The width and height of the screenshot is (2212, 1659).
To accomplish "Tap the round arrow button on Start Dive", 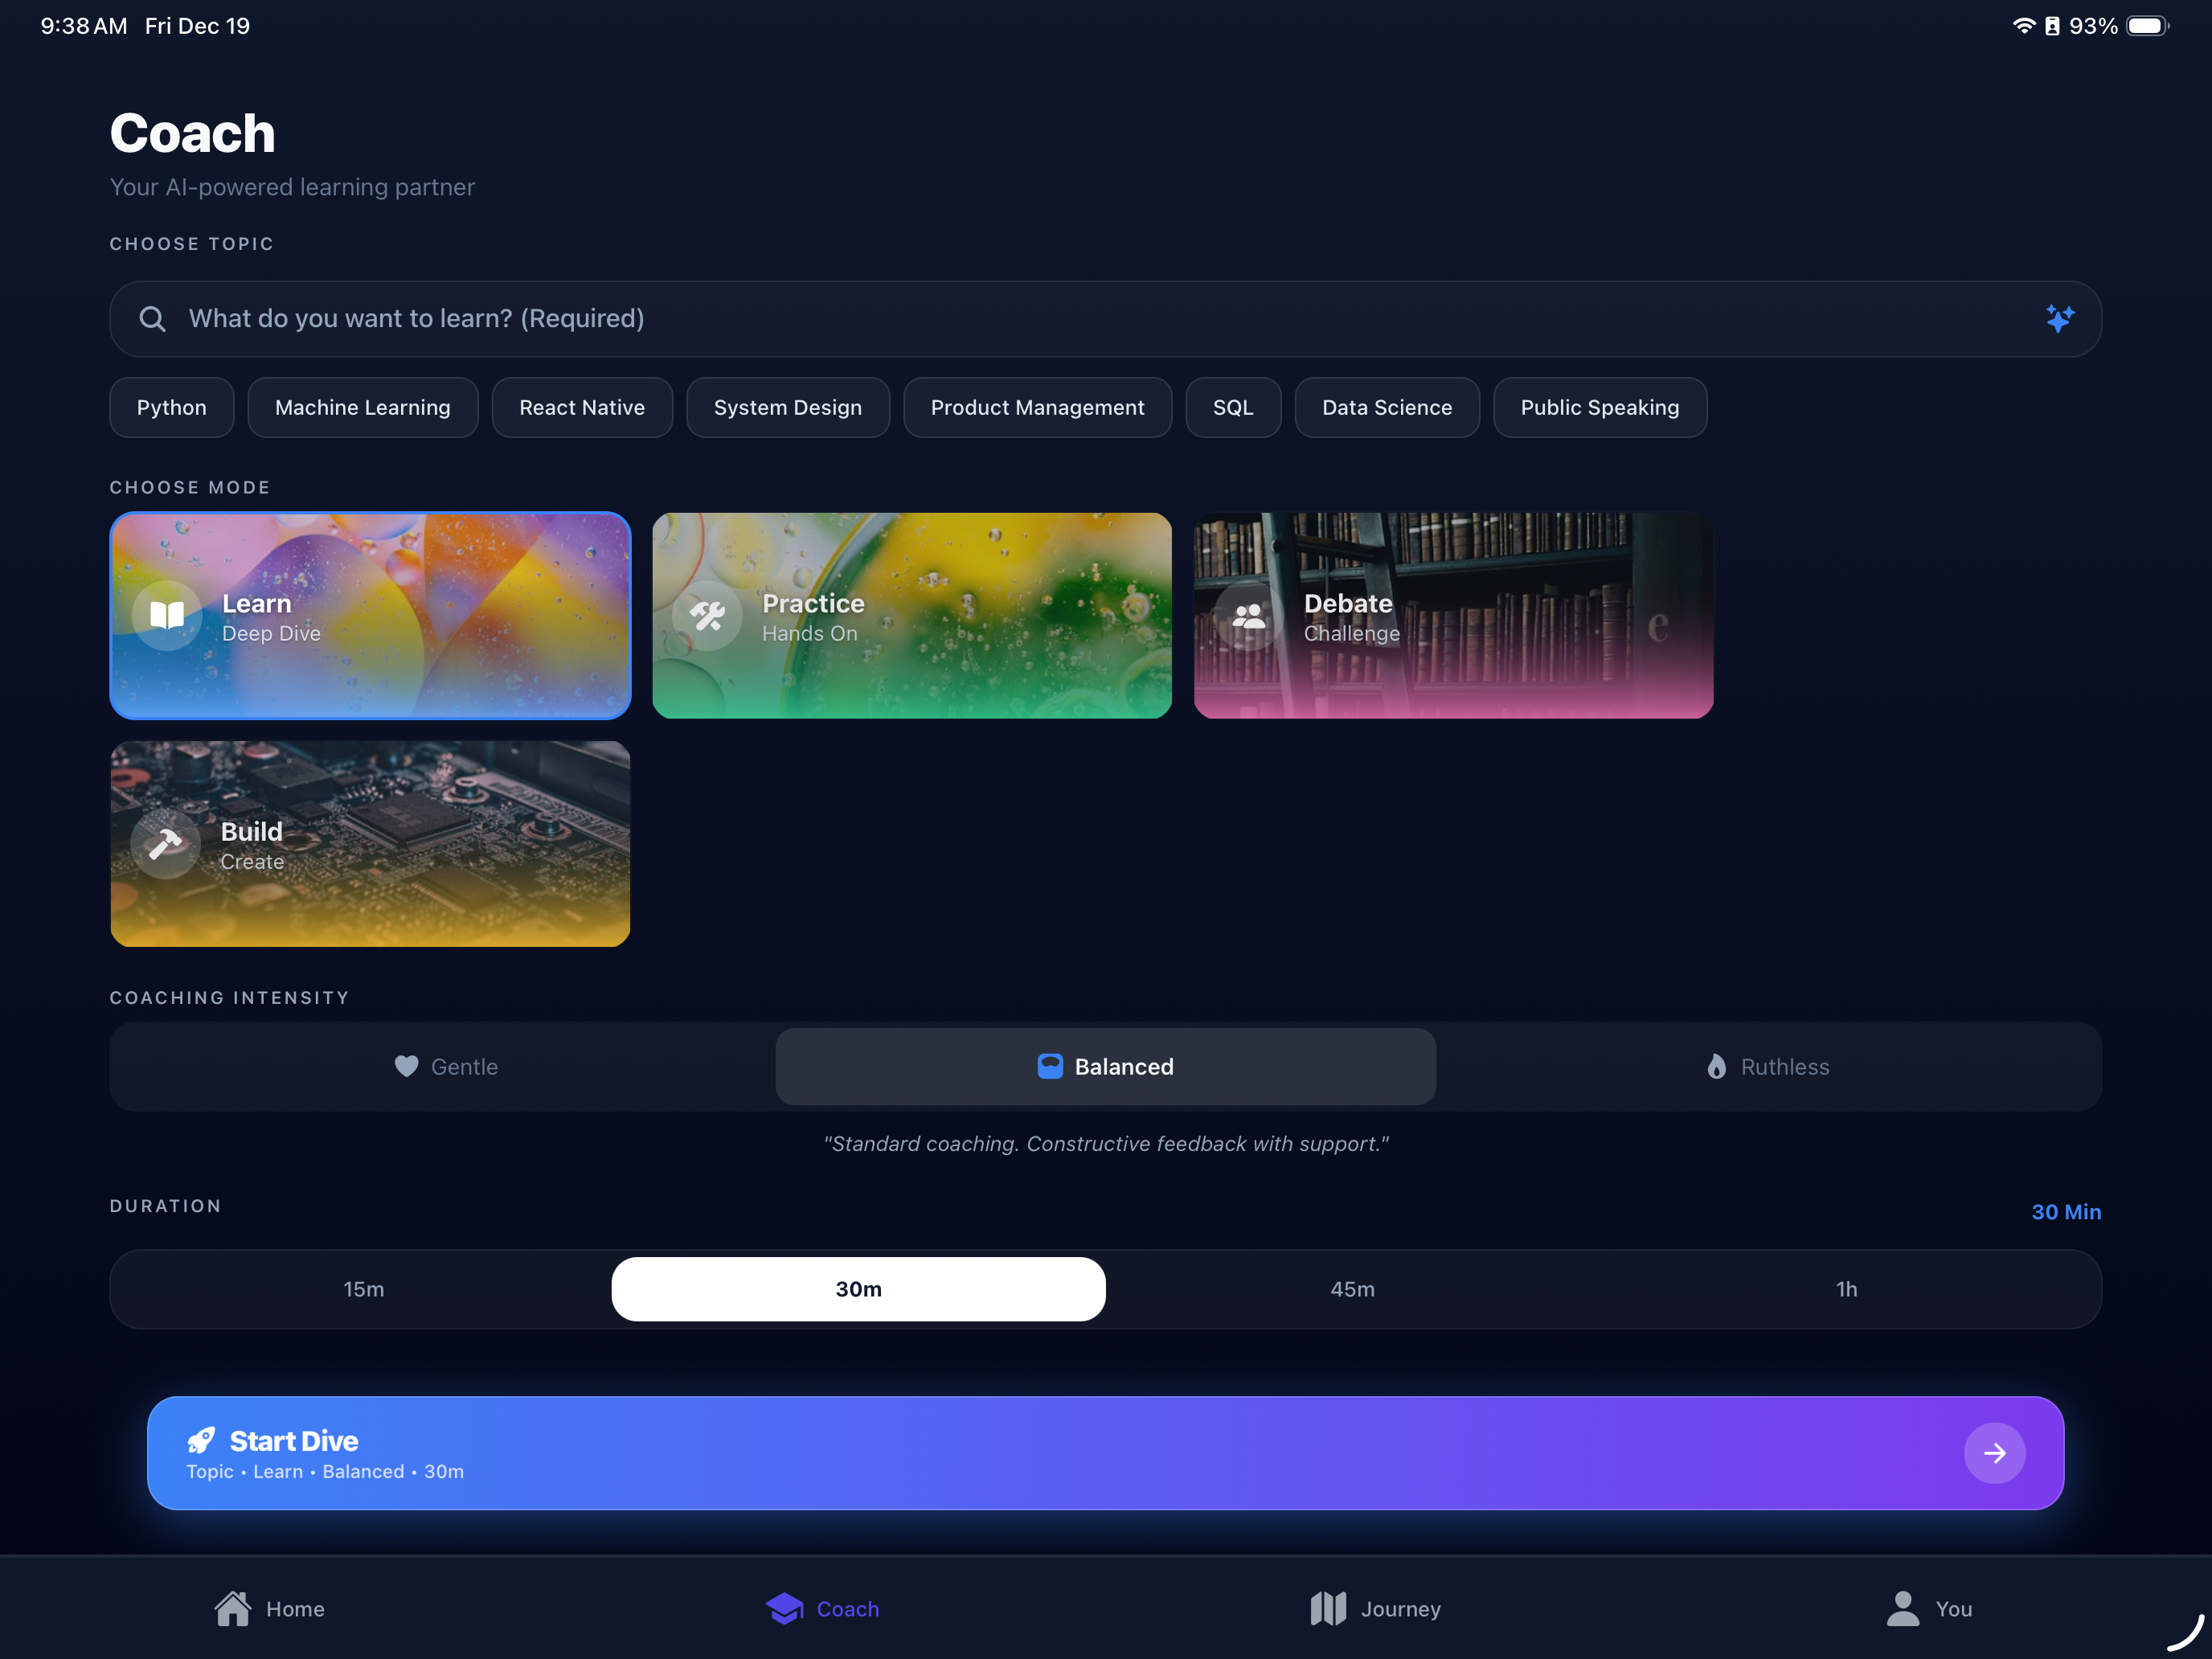I will pos(1994,1453).
